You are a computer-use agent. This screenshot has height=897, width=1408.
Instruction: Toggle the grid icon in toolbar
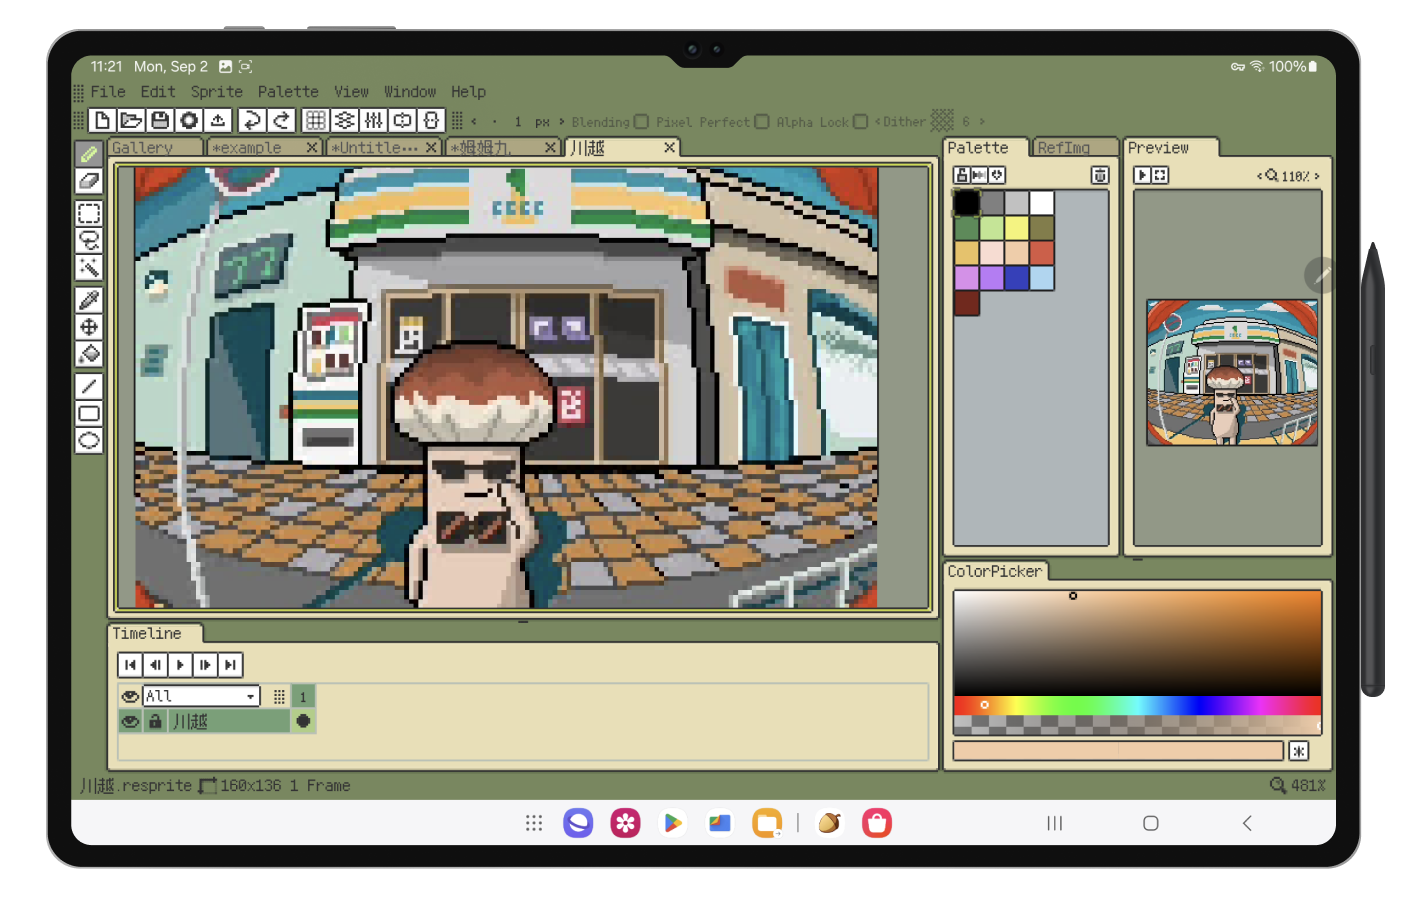point(315,120)
